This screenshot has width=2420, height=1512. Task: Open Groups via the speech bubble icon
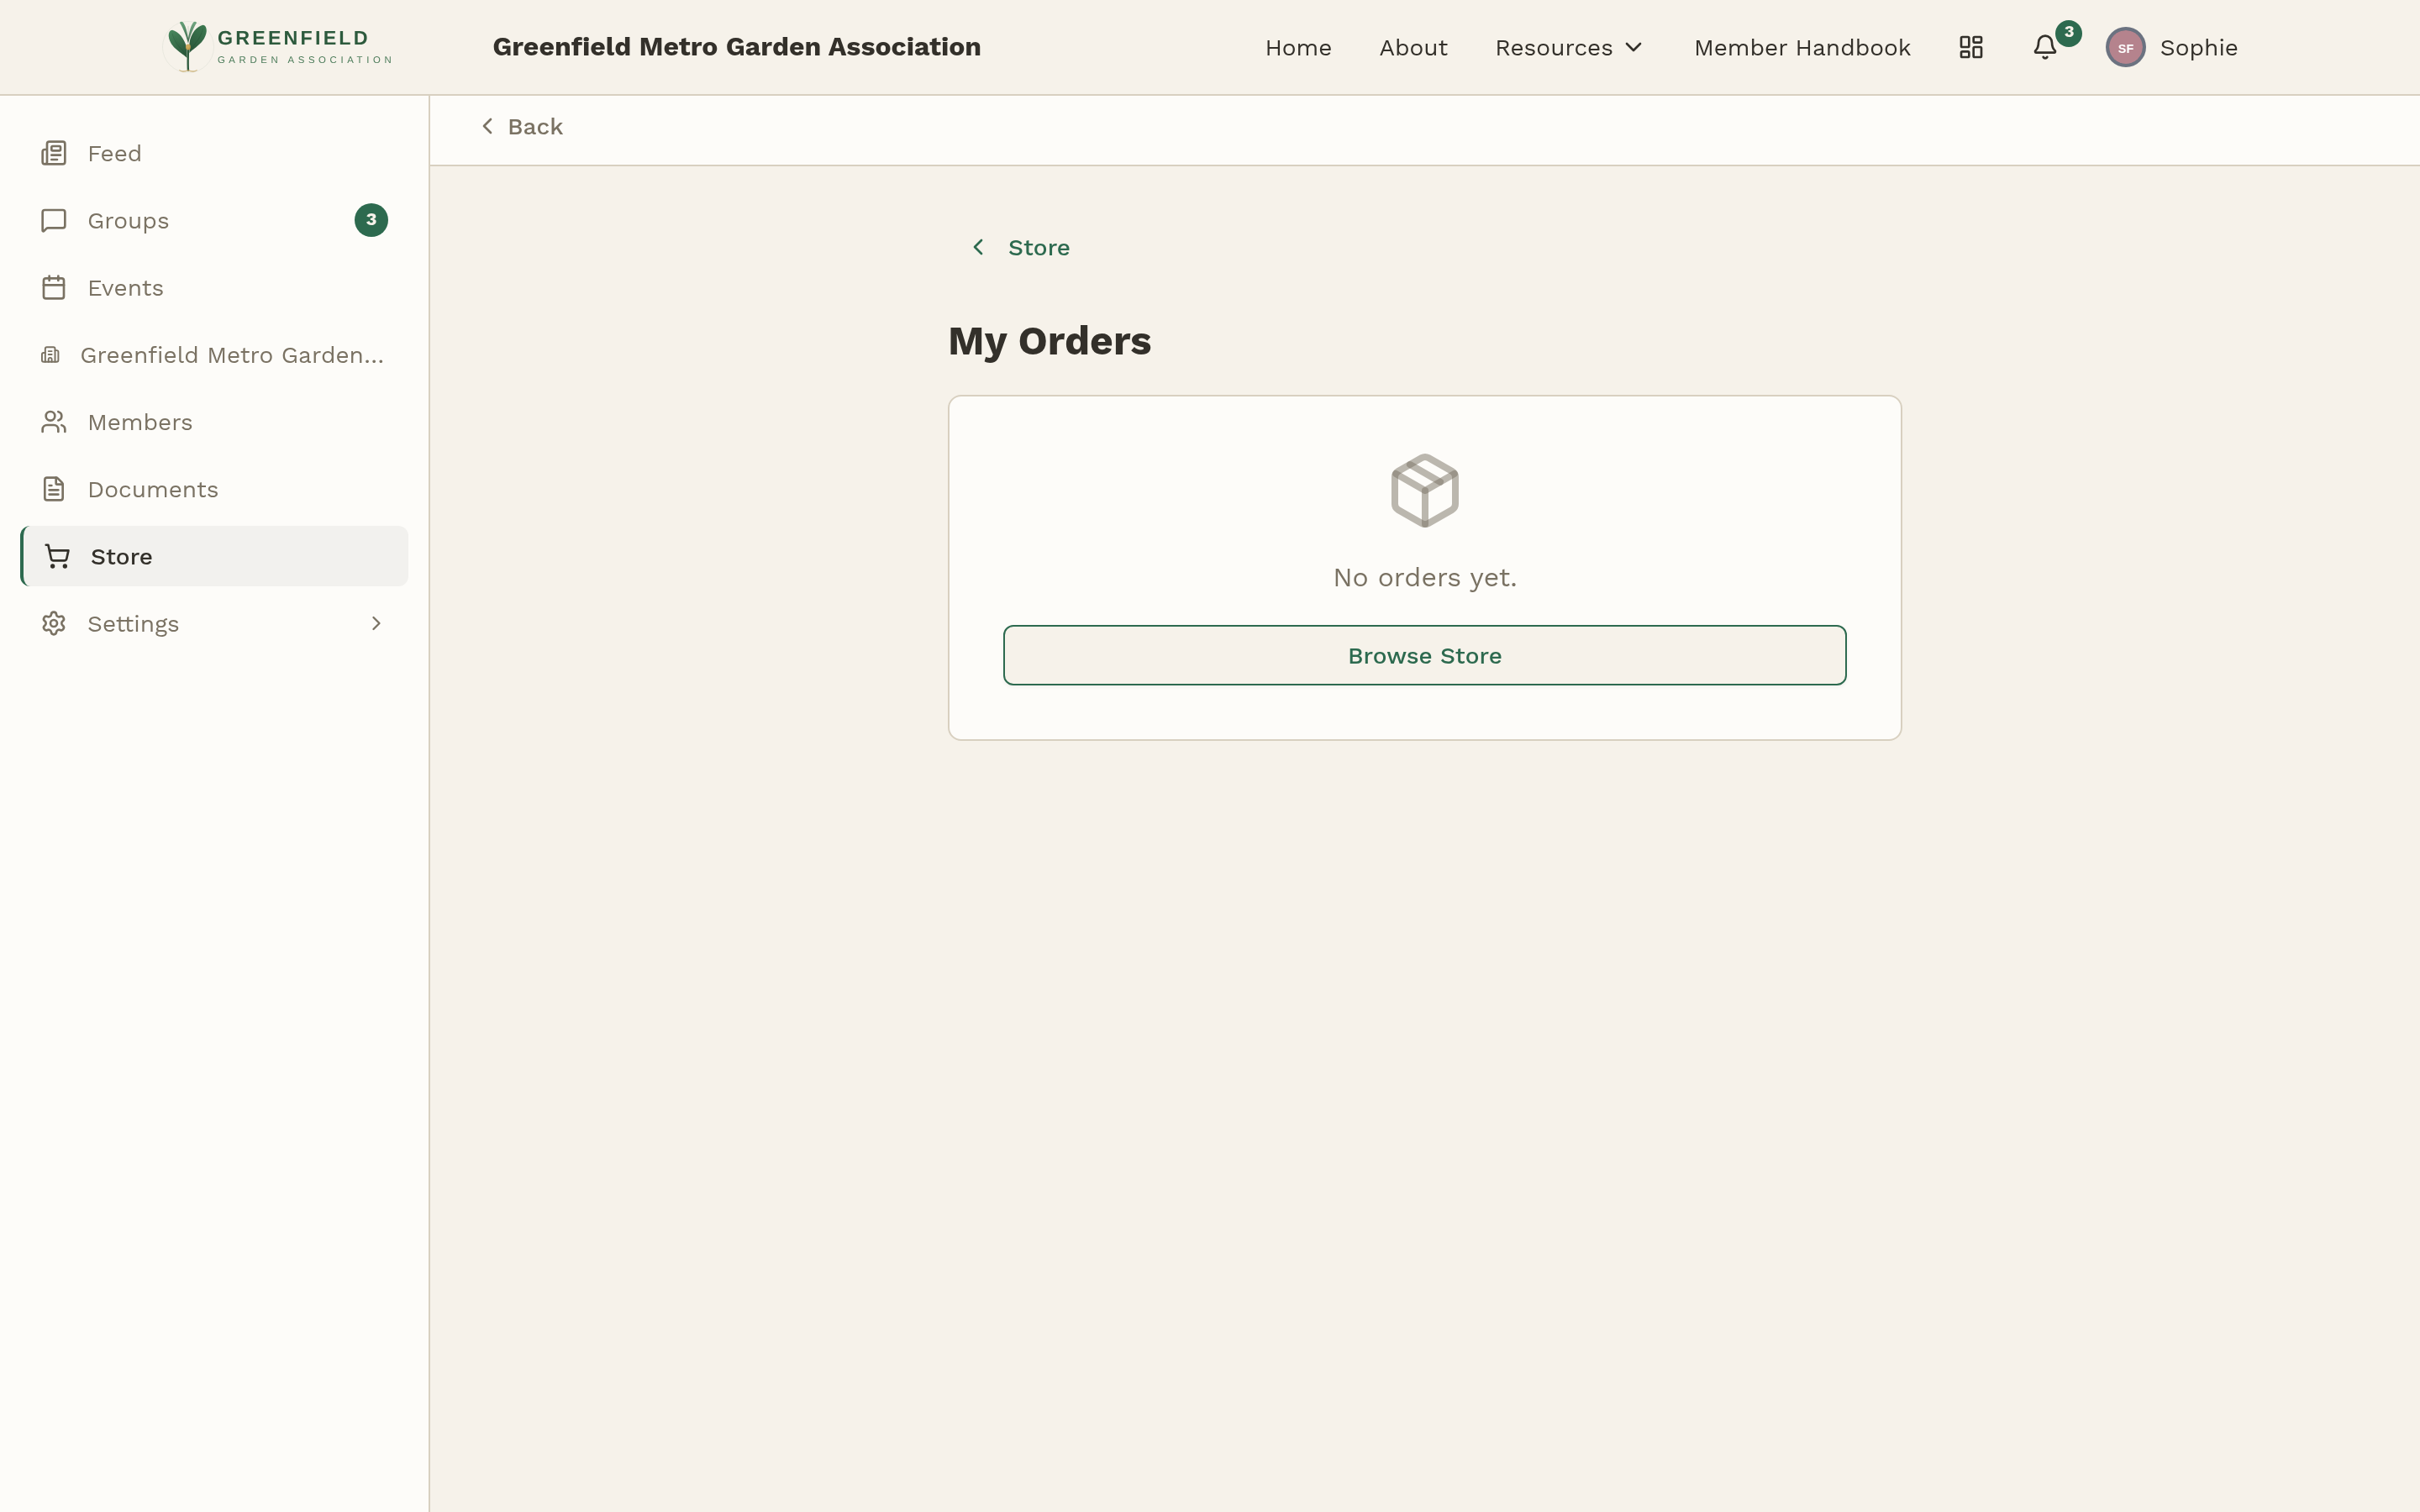click(54, 220)
